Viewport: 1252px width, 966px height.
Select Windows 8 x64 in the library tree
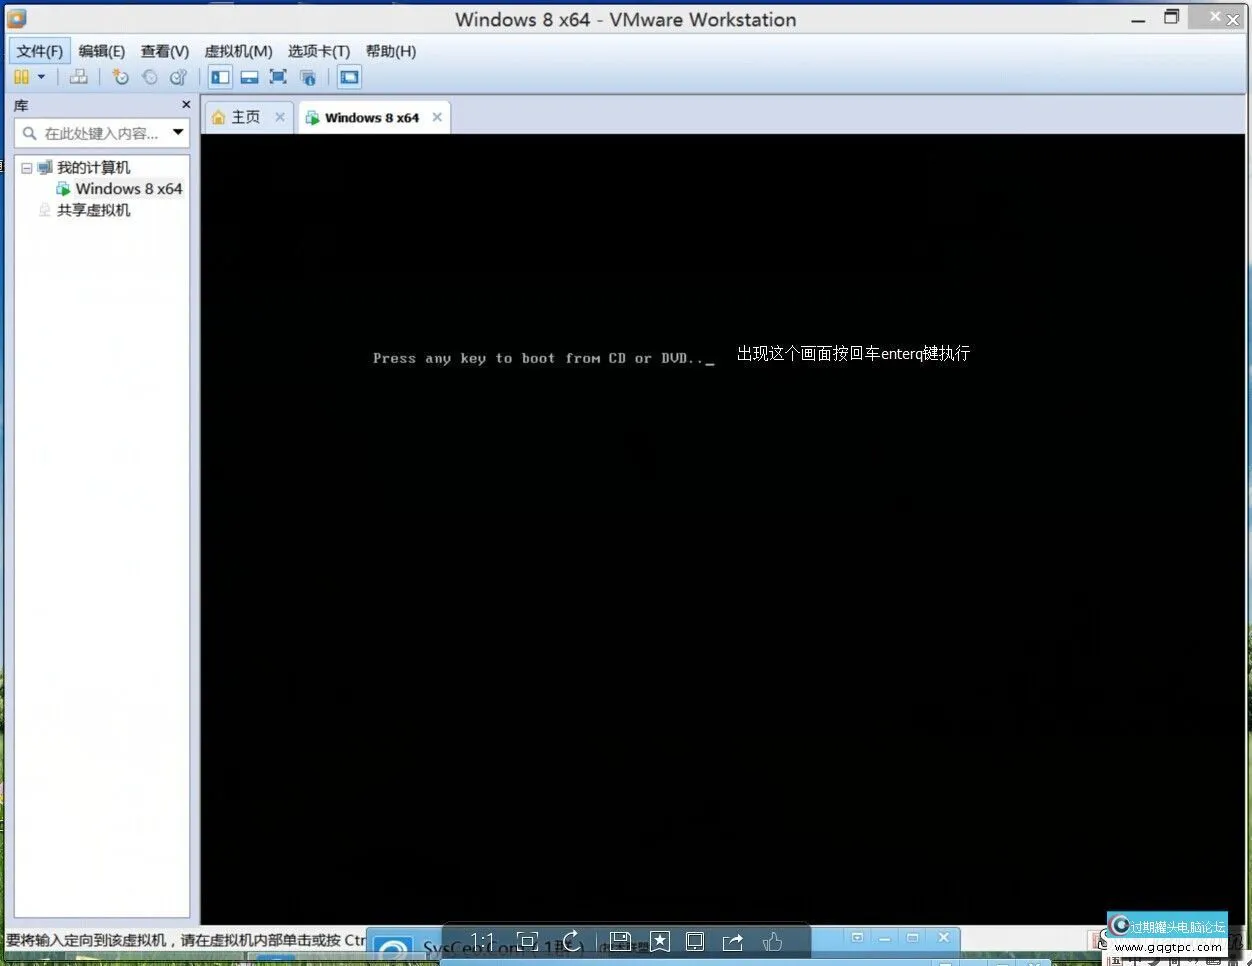click(128, 188)
